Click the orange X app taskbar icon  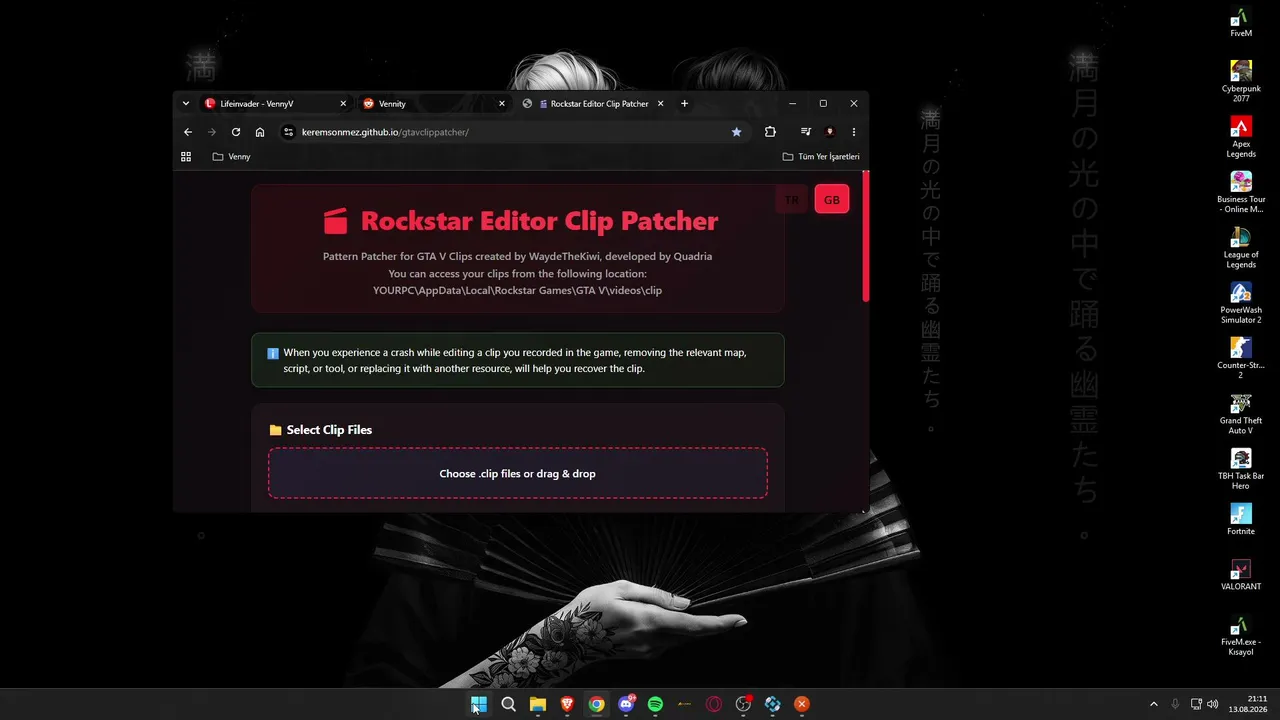point(801,704)
